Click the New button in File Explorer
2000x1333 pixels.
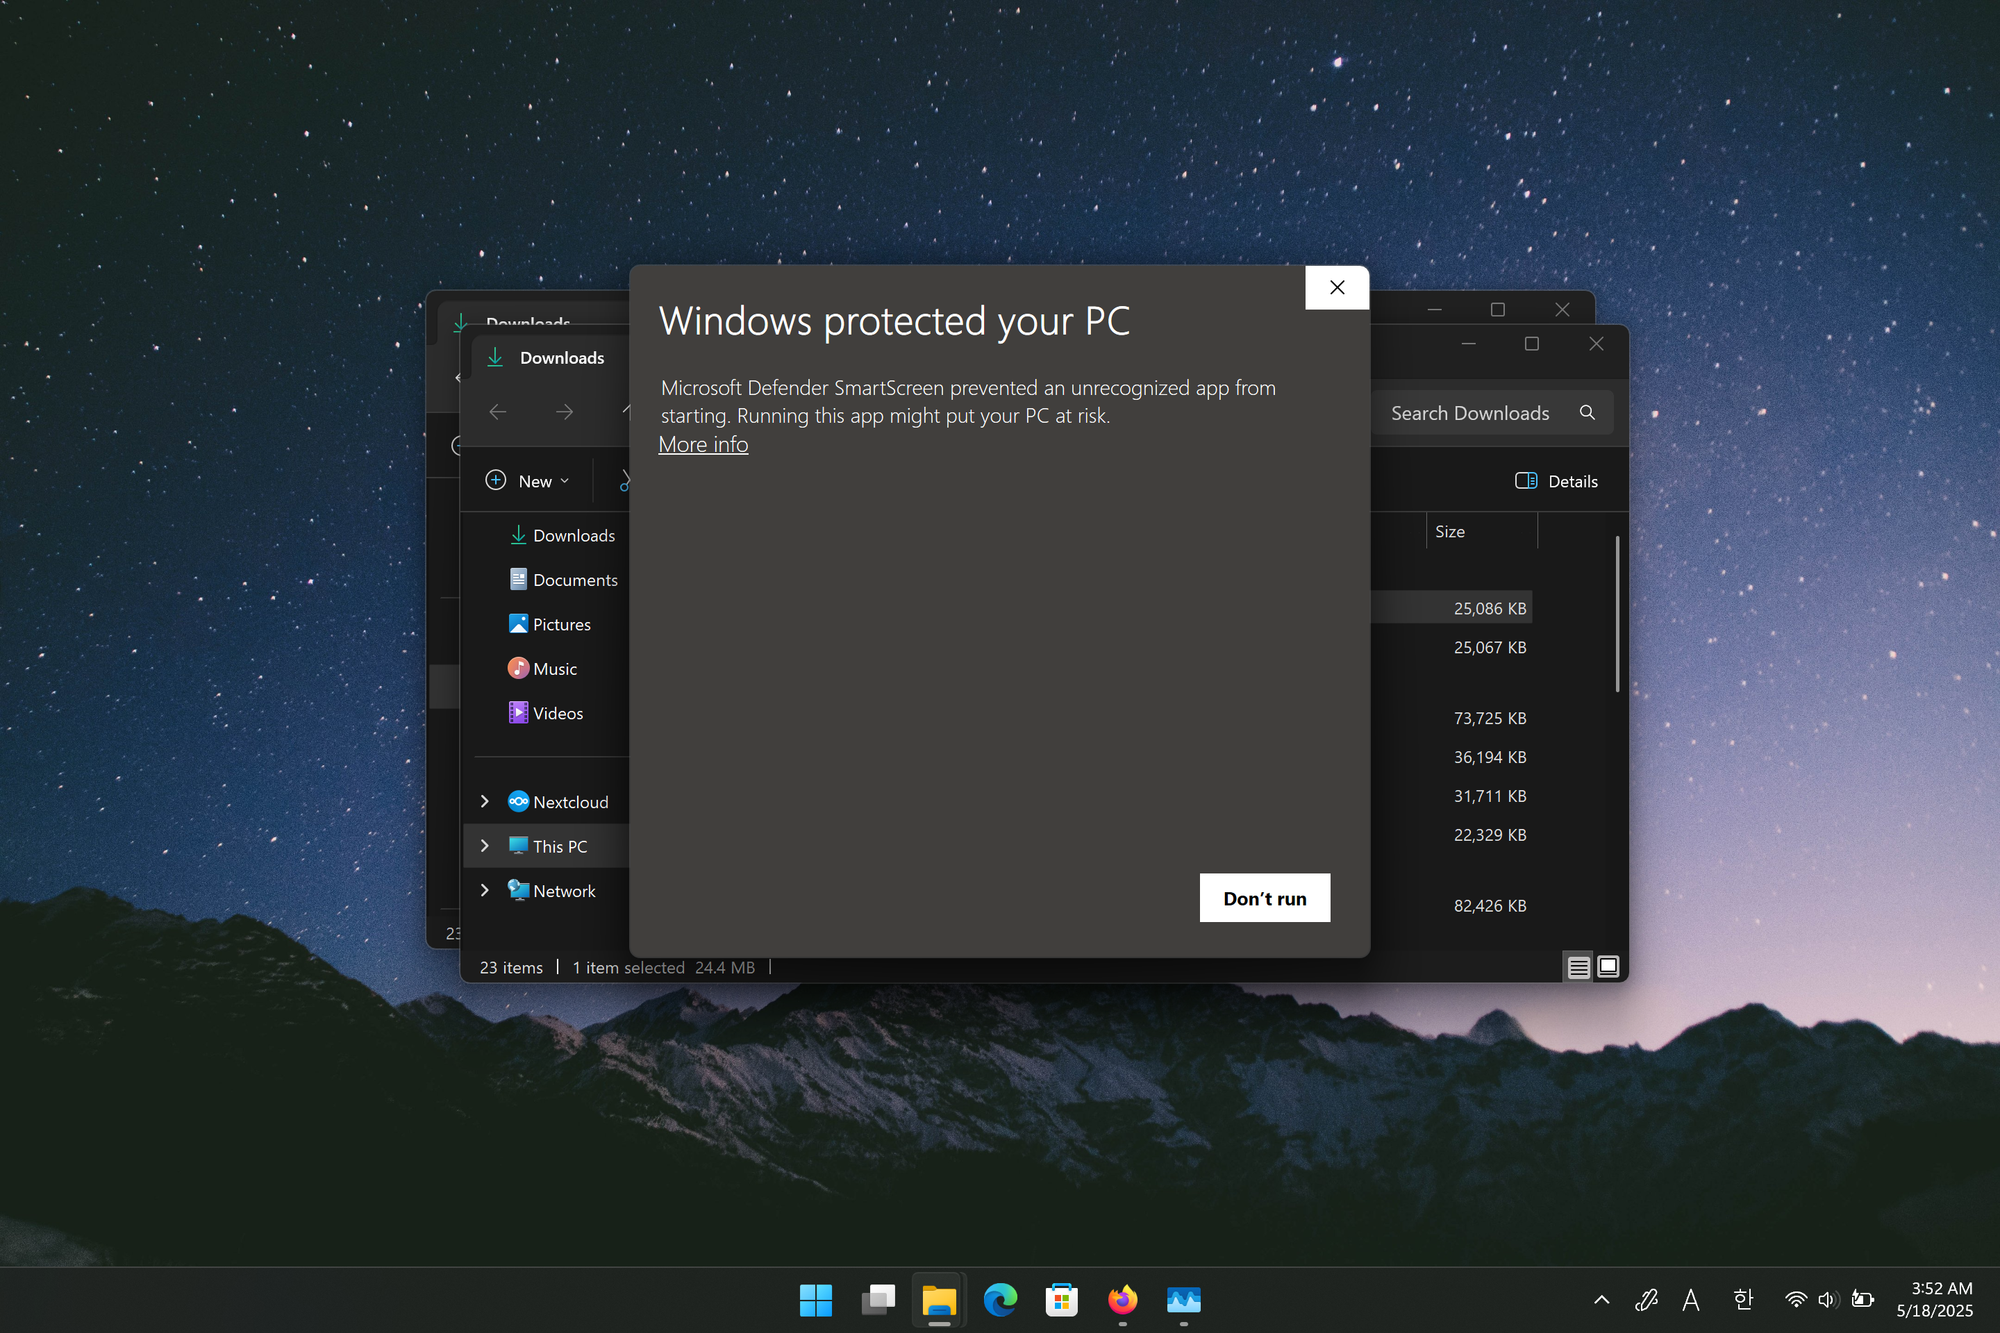[528, 481]
